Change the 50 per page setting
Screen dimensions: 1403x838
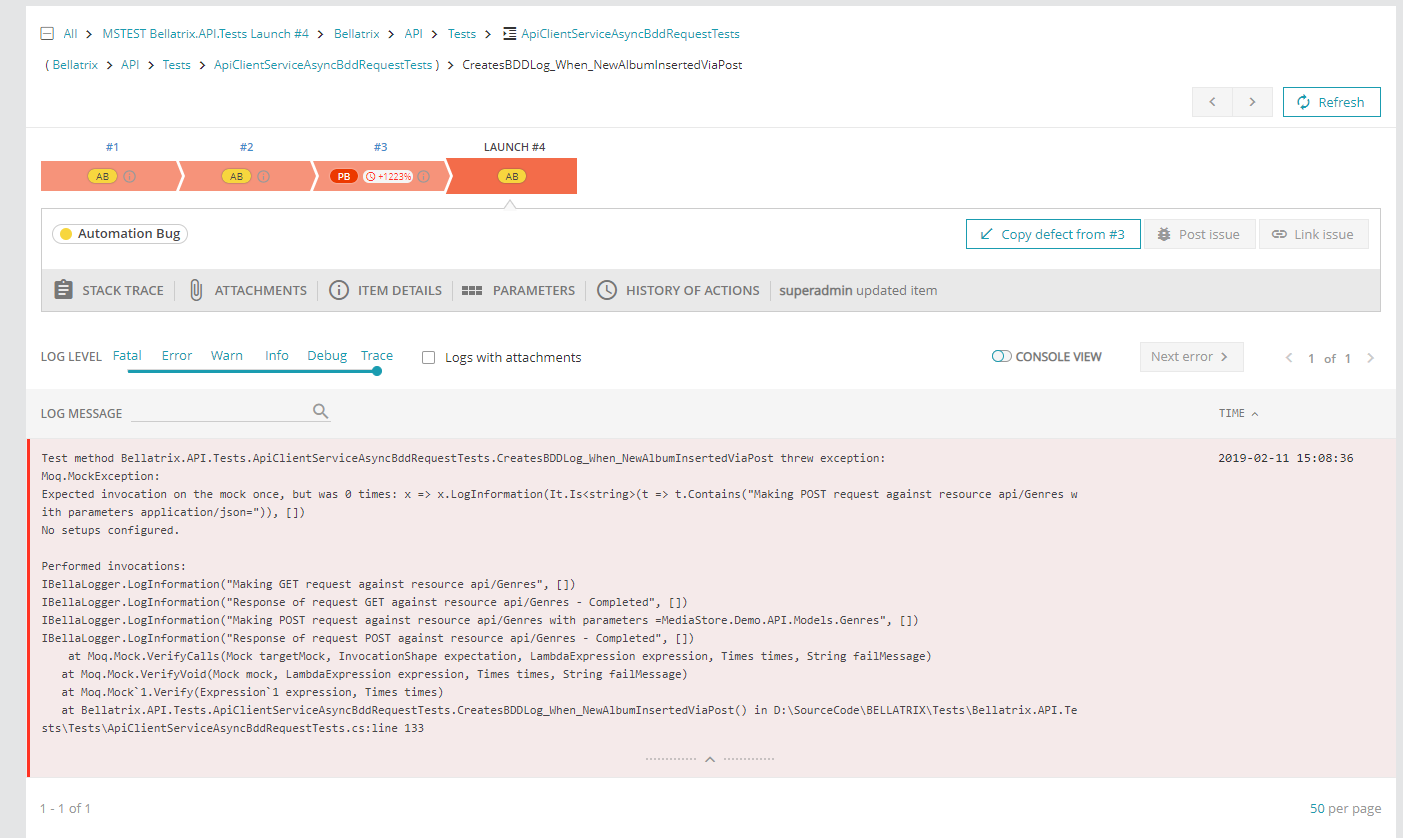click(x=1345, y=808)
